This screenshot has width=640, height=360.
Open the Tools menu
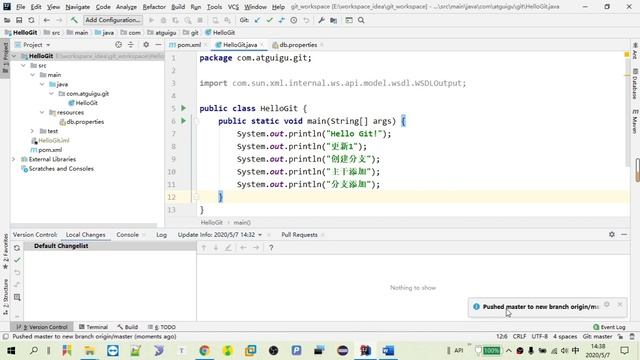214,7
